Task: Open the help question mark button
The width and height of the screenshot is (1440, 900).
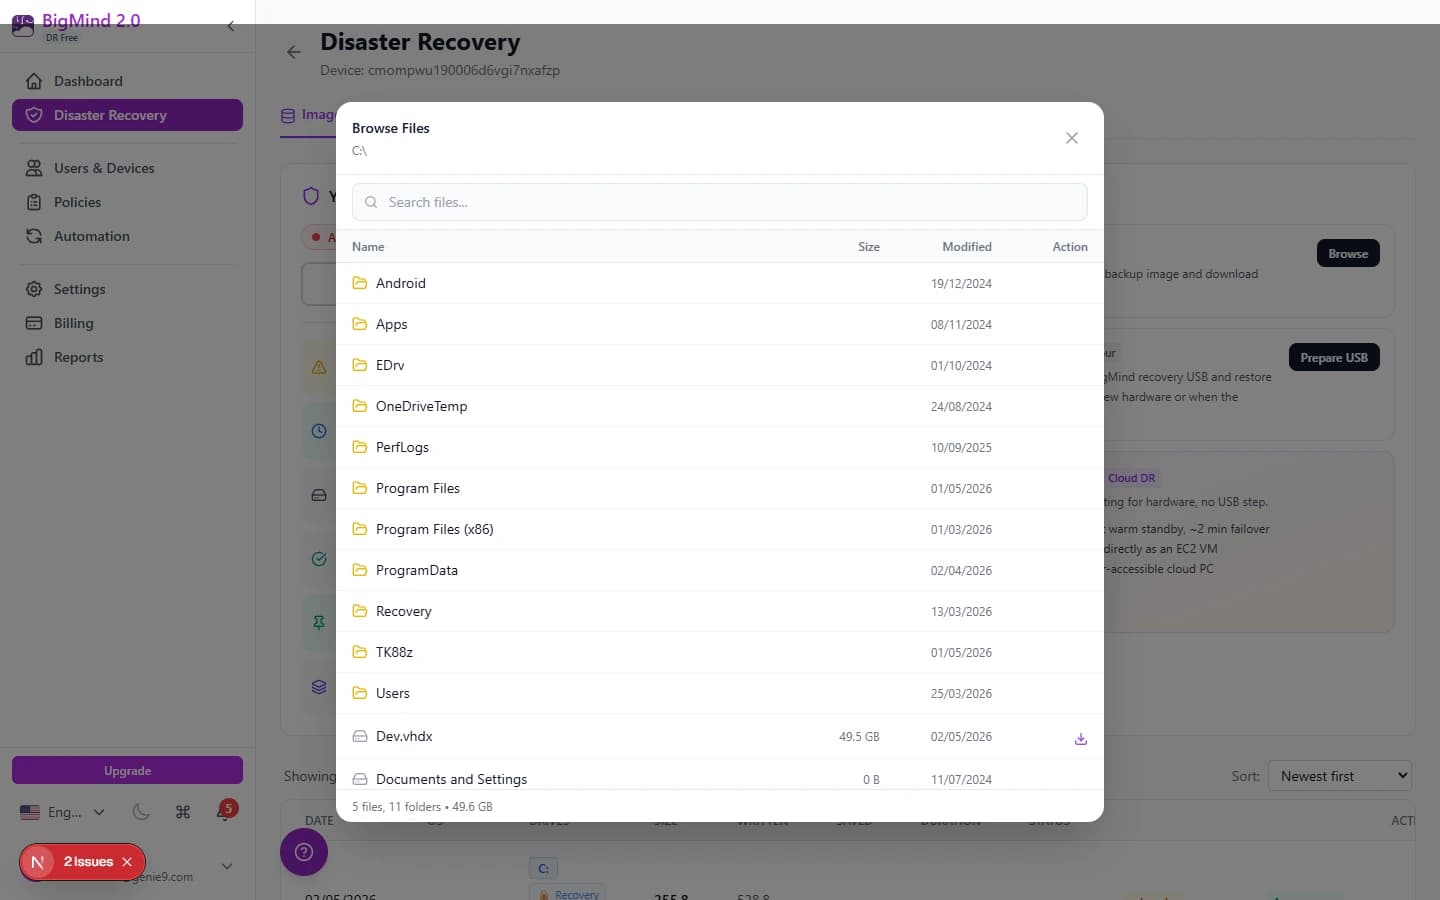Action: 304,852
